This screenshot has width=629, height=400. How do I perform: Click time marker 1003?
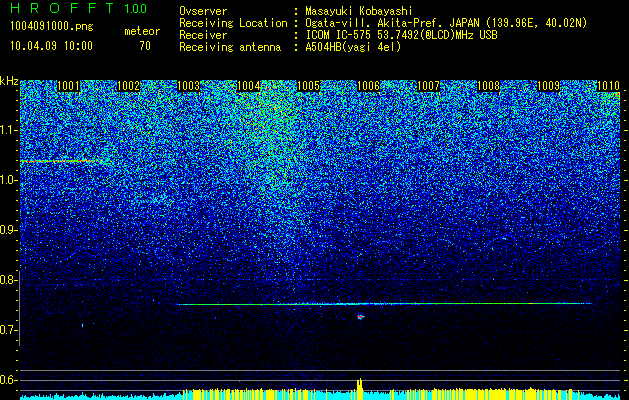188,86
